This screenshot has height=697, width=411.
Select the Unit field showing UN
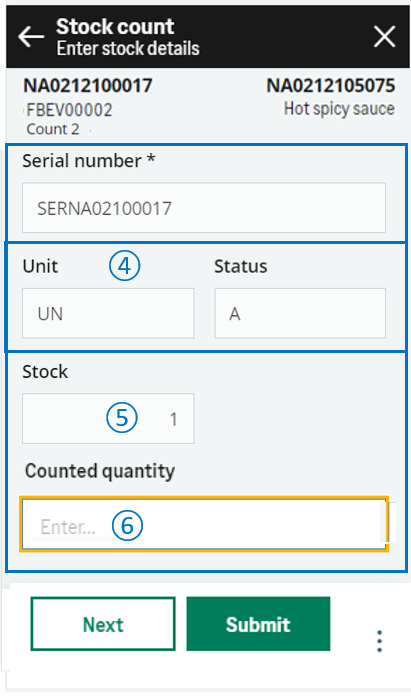coord(108,313)
